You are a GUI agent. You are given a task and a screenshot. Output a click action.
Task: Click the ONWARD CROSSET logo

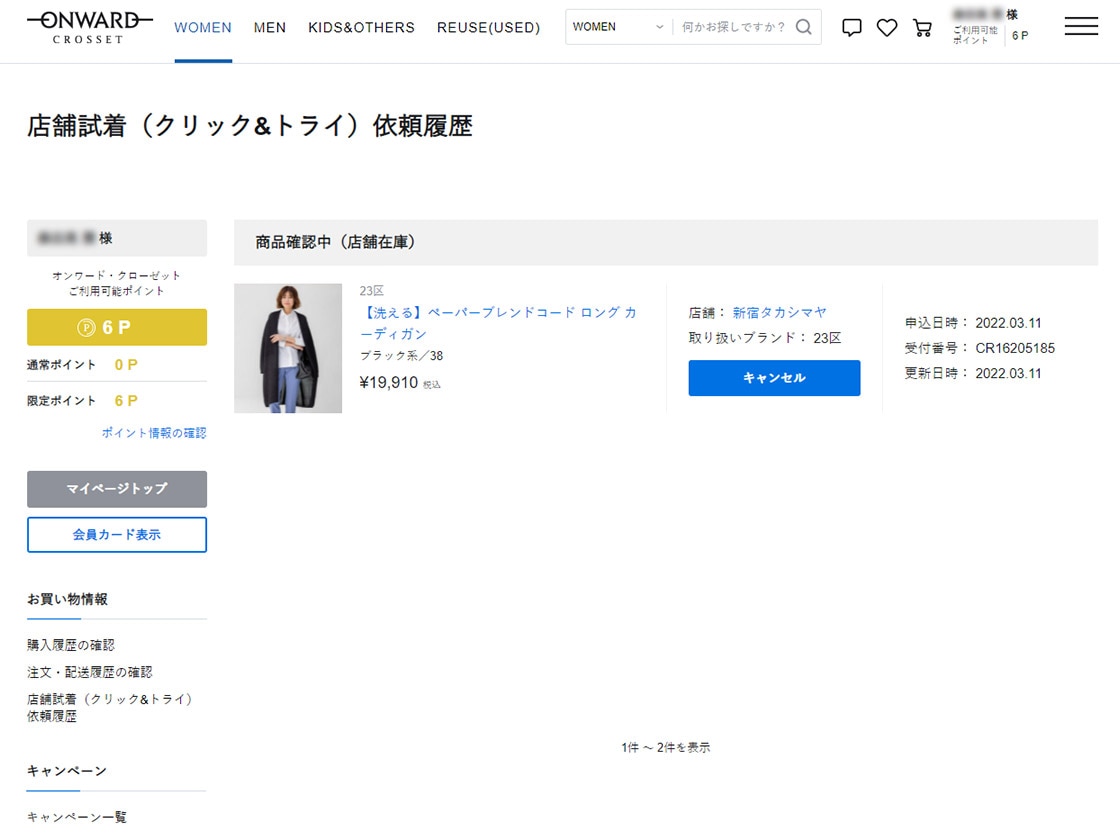pos(88,27)
